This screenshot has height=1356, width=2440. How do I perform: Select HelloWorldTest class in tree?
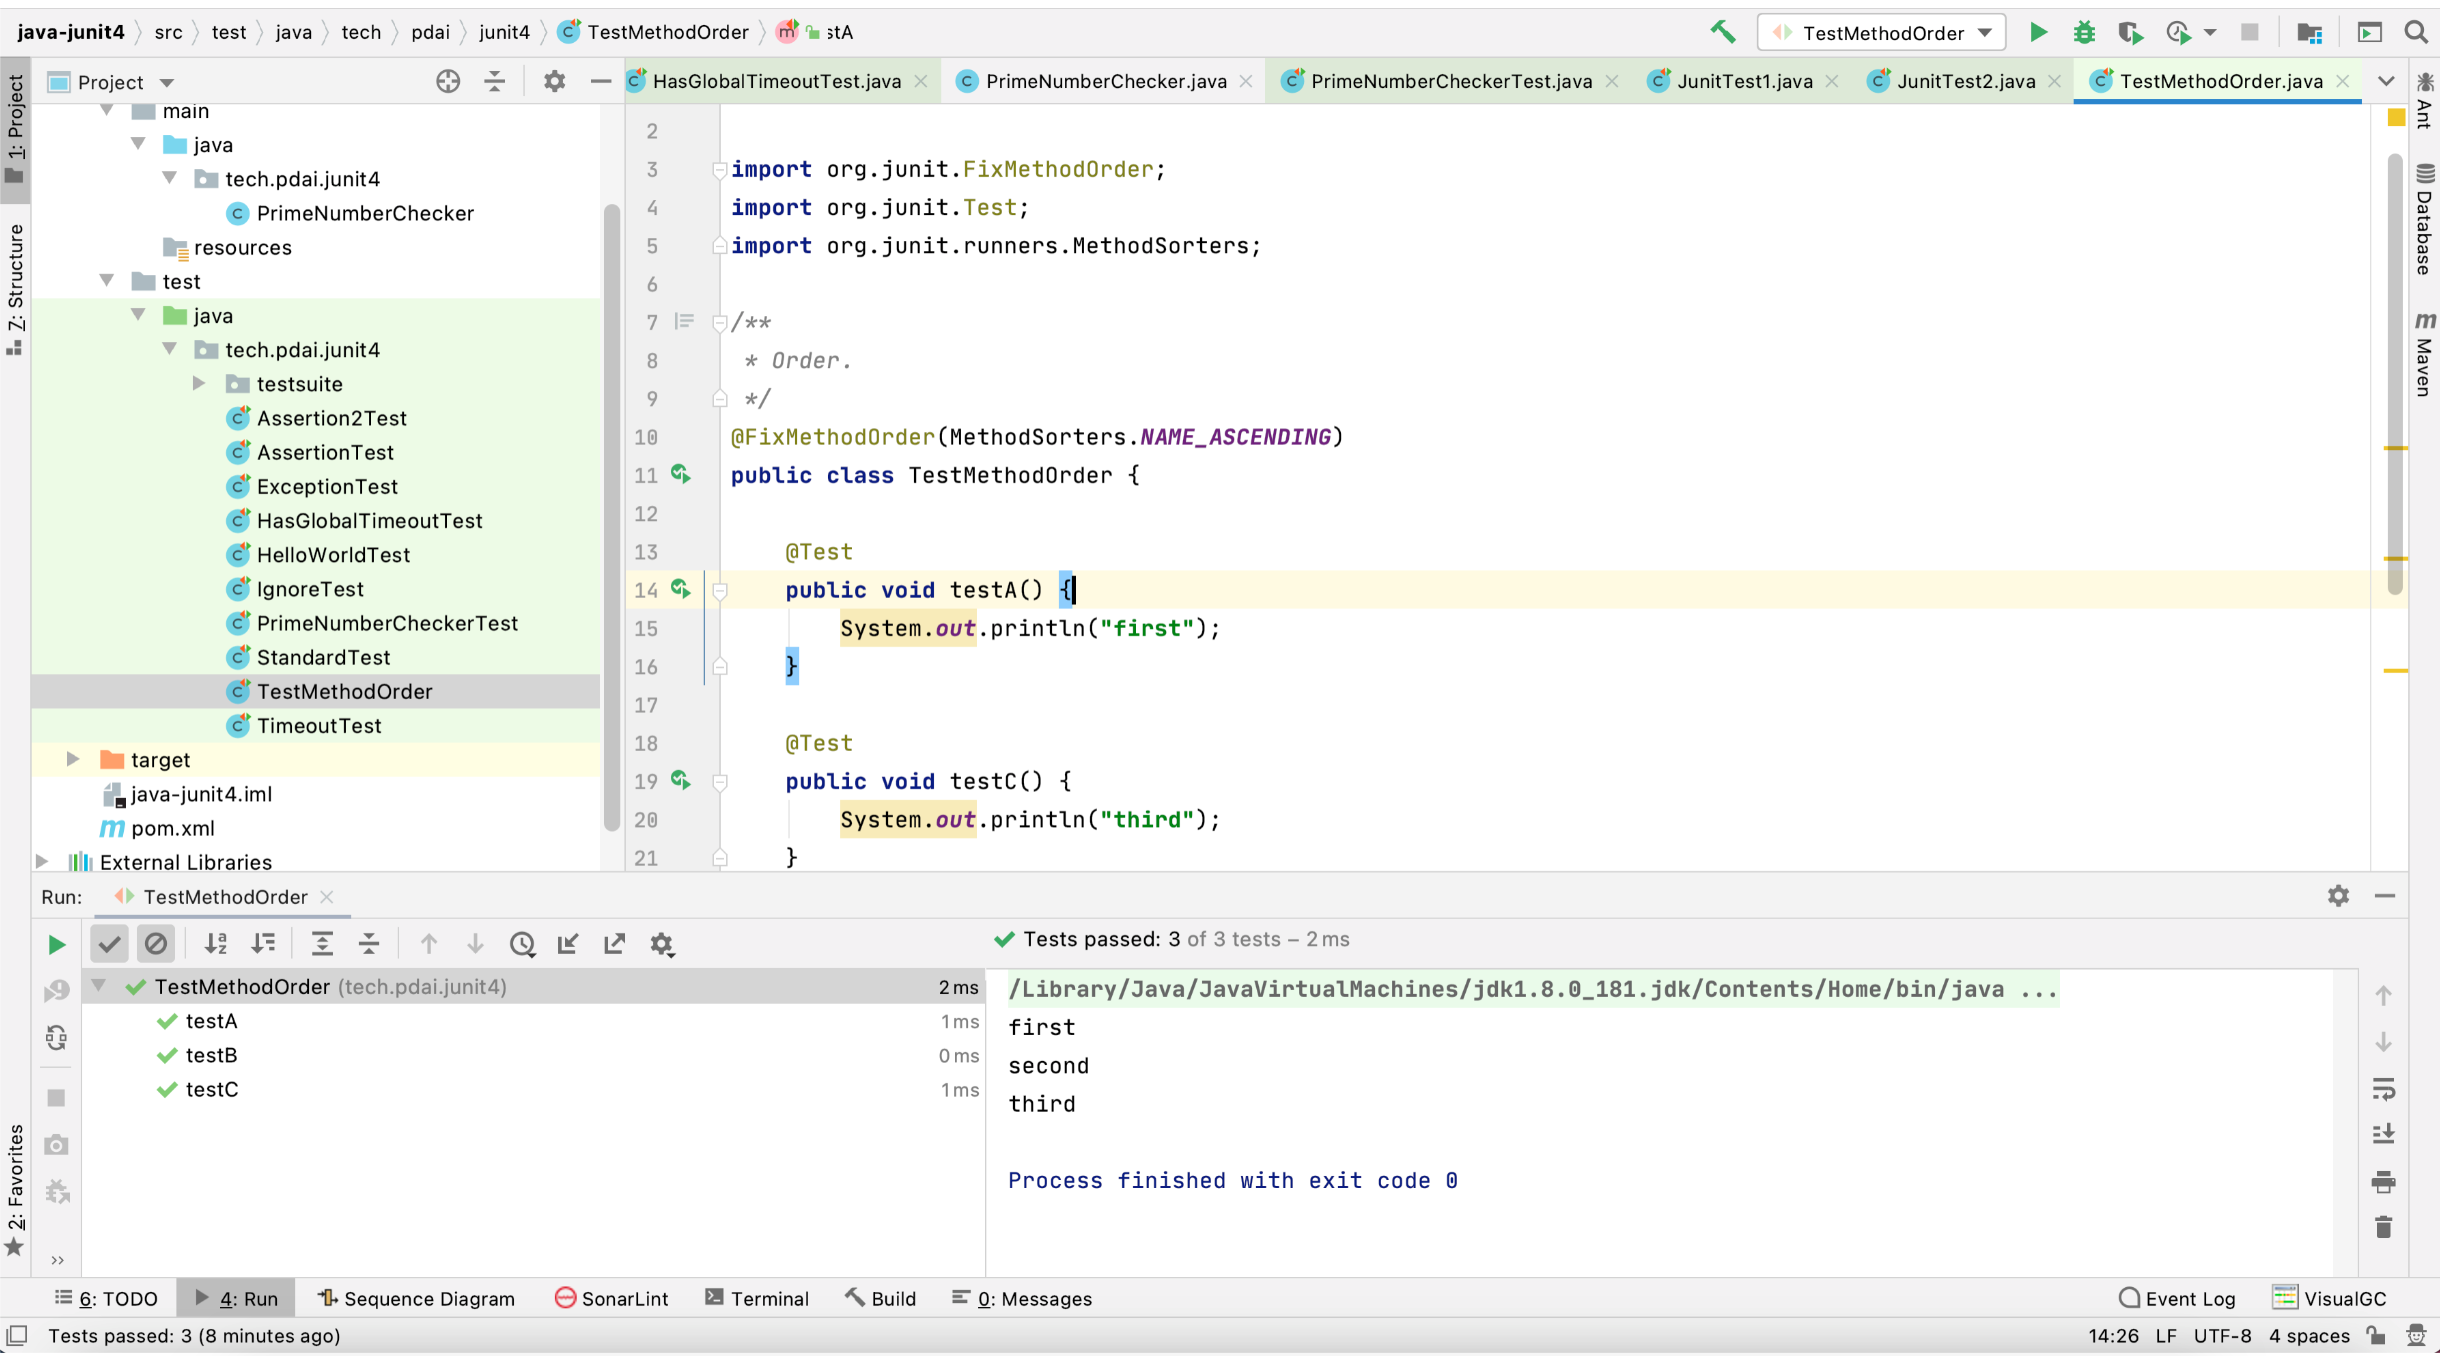pos(333,554)
